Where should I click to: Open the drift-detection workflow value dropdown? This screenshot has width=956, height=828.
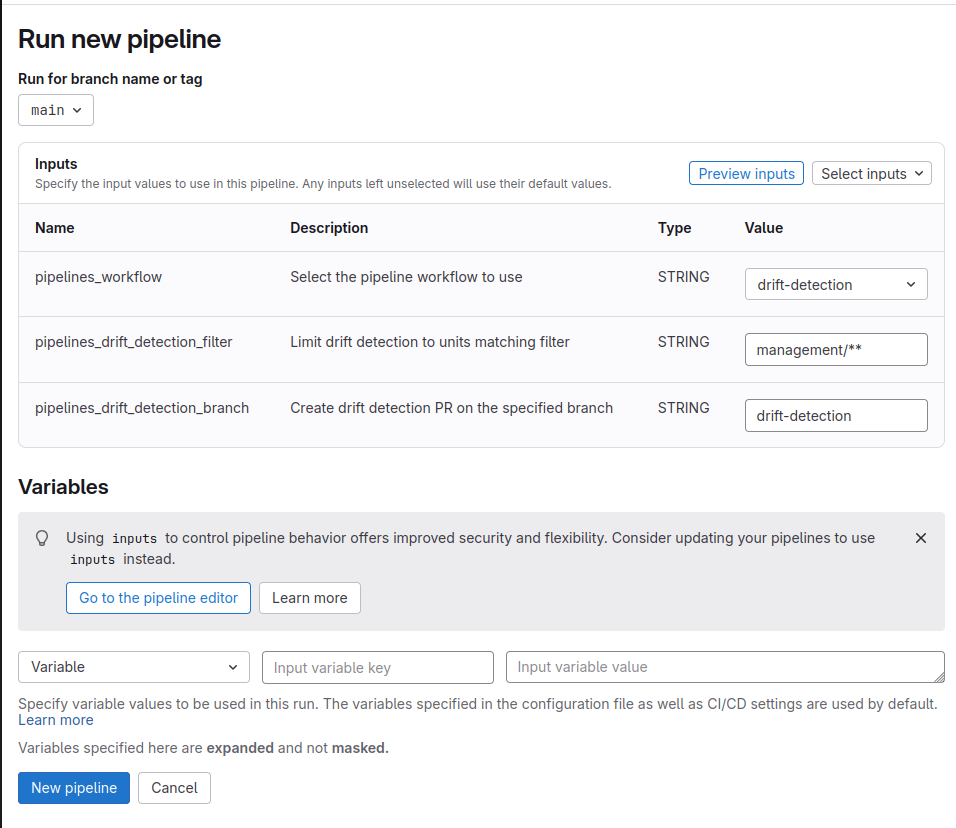pyautogui.click(x=836, y=285)
